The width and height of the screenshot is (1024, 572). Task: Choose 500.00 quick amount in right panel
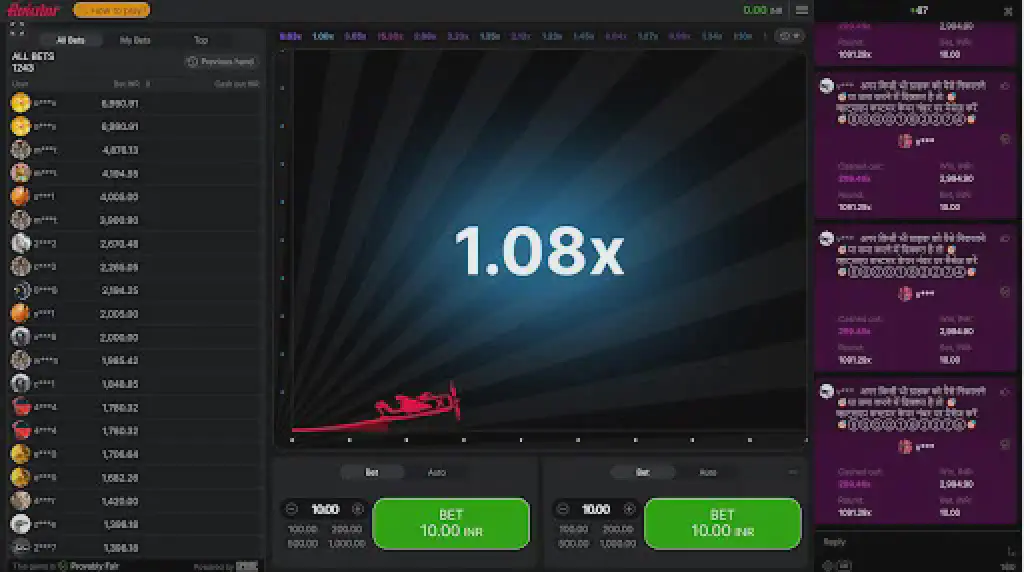573,543
